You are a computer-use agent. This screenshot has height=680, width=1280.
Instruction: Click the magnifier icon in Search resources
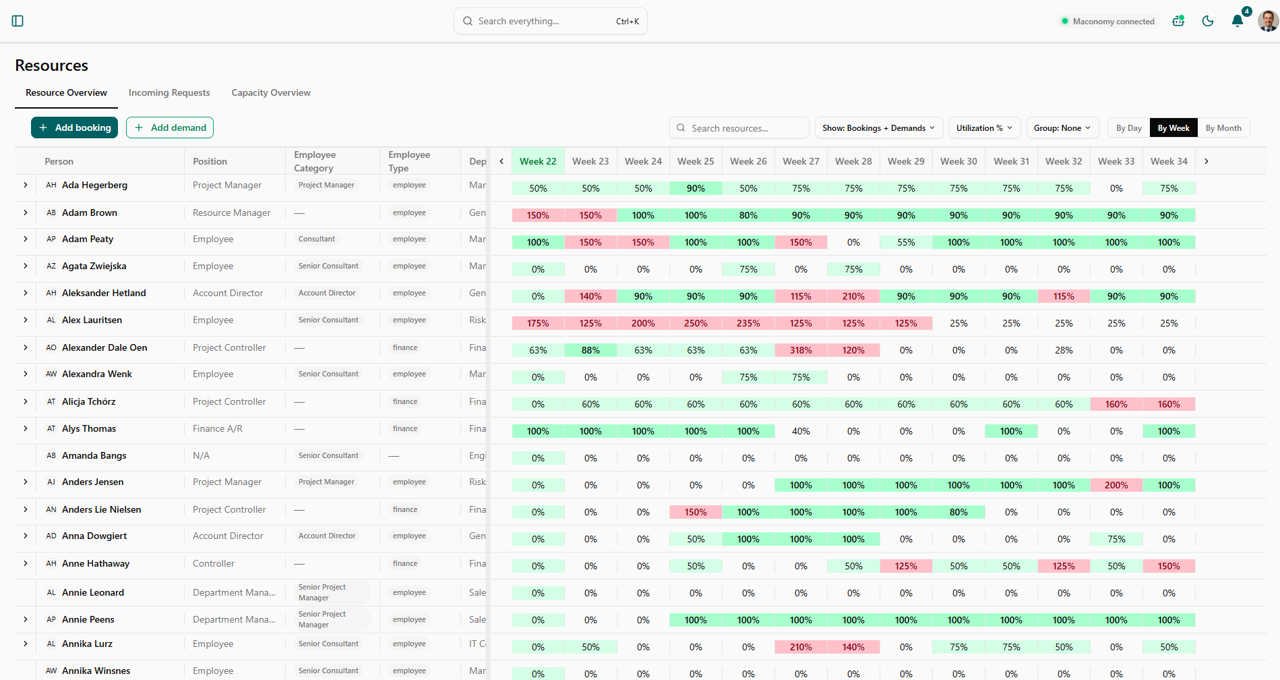point(681,128)
